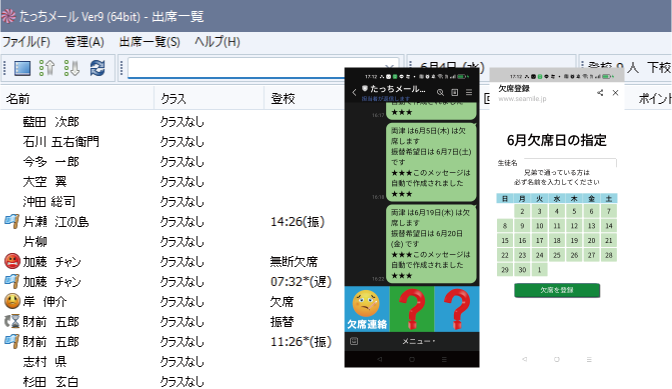The image size is (672, 389).
Task: Click the blue refresh arrows icon
Action: (97, 68)
